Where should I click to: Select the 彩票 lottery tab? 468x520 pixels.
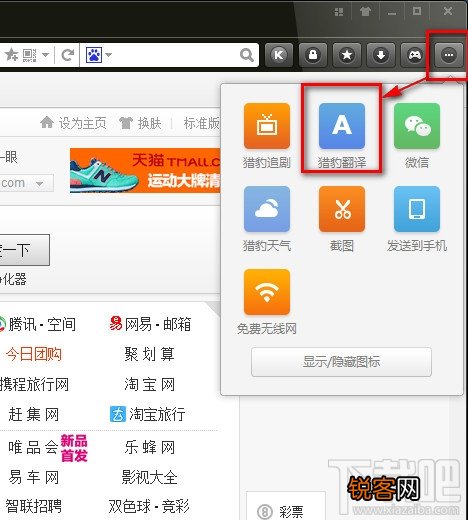(286, 507)
